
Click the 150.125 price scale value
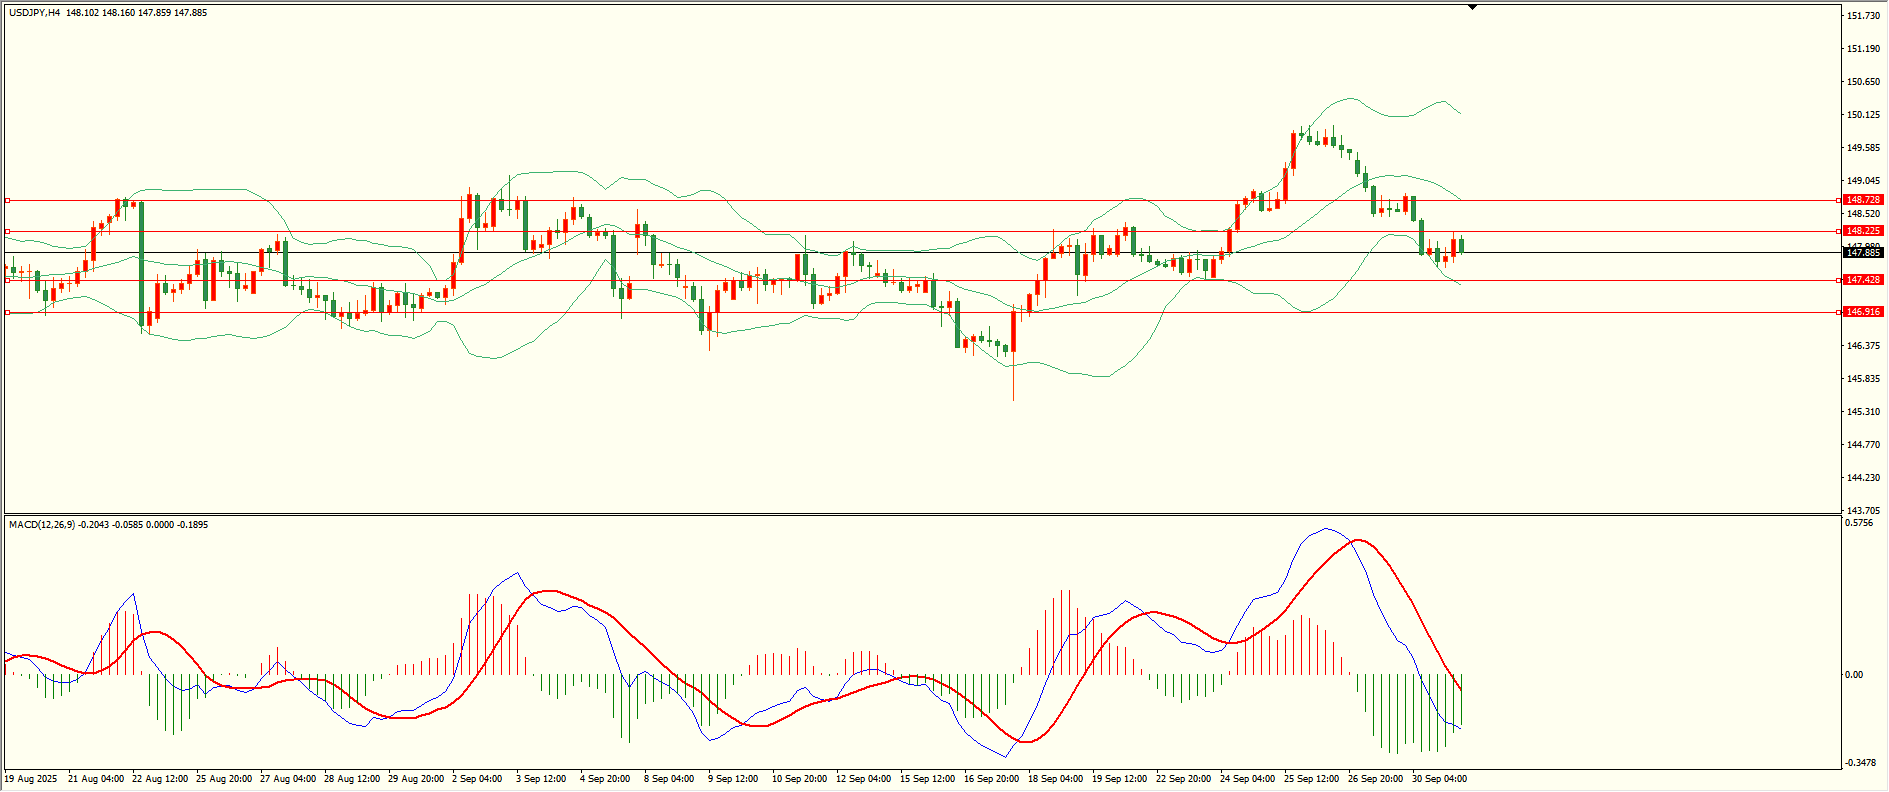tap(1863, 115)
